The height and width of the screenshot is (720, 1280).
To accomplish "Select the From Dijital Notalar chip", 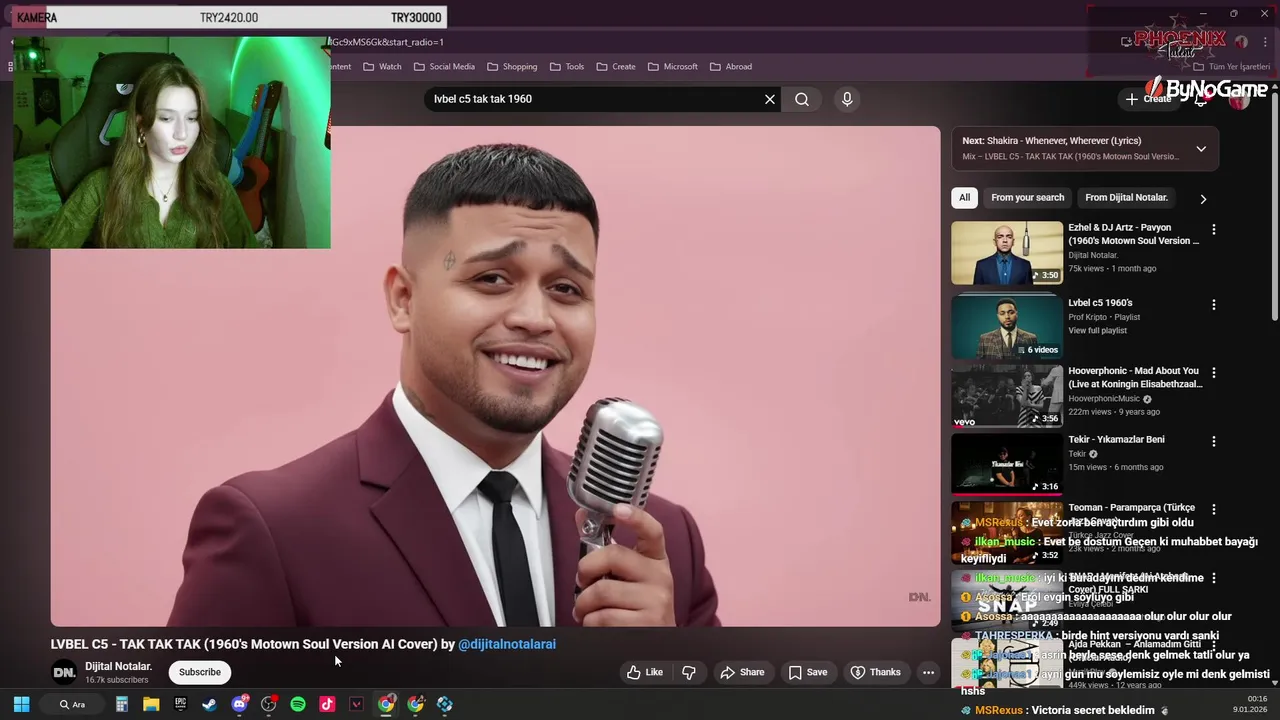I will tap(1126, 198).
